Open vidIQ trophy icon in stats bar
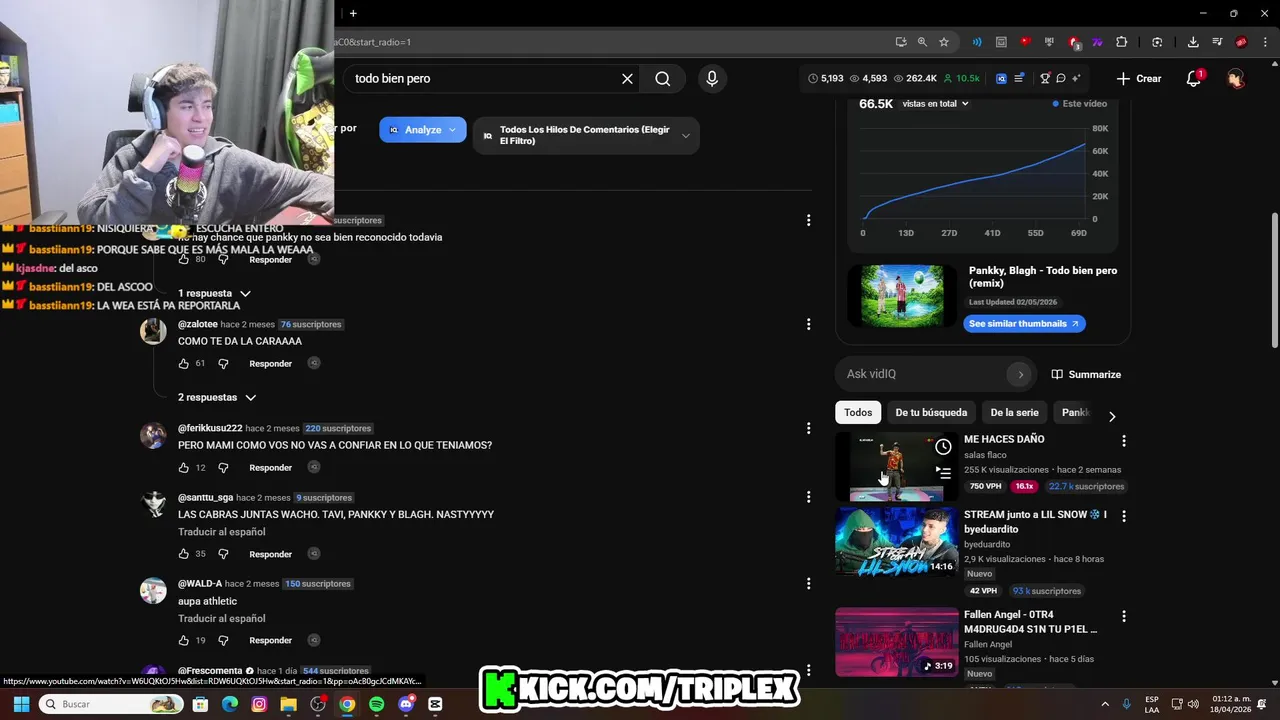 pos(1045,78)
